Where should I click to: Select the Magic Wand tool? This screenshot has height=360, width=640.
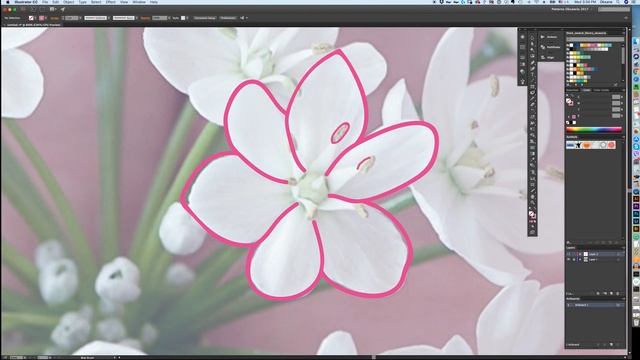coord(532,50)
